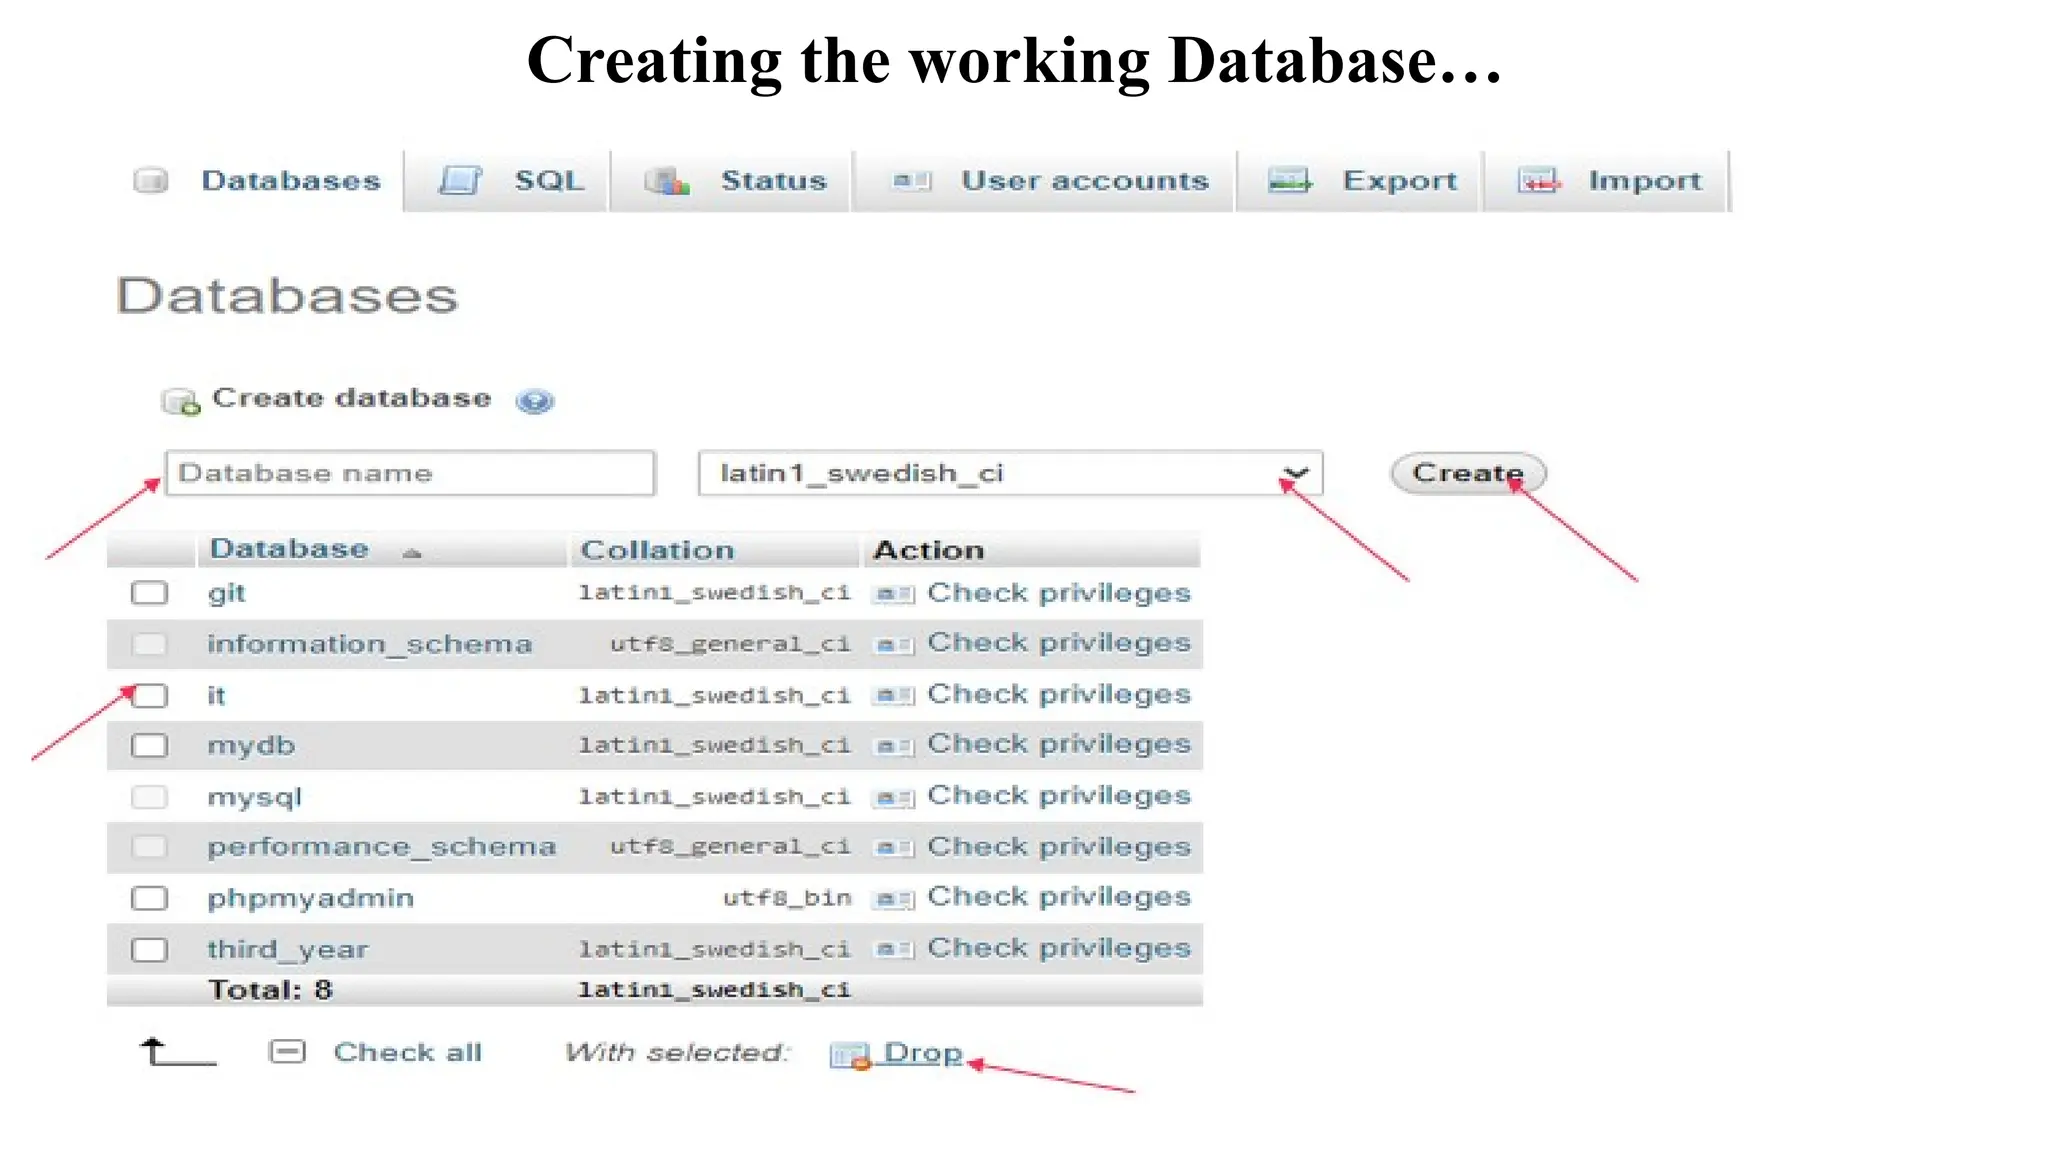The height and width of the screenshot is (1152, 2048).
Task: Click disabled checkbox for performance_schema
Action: point(150,847)
